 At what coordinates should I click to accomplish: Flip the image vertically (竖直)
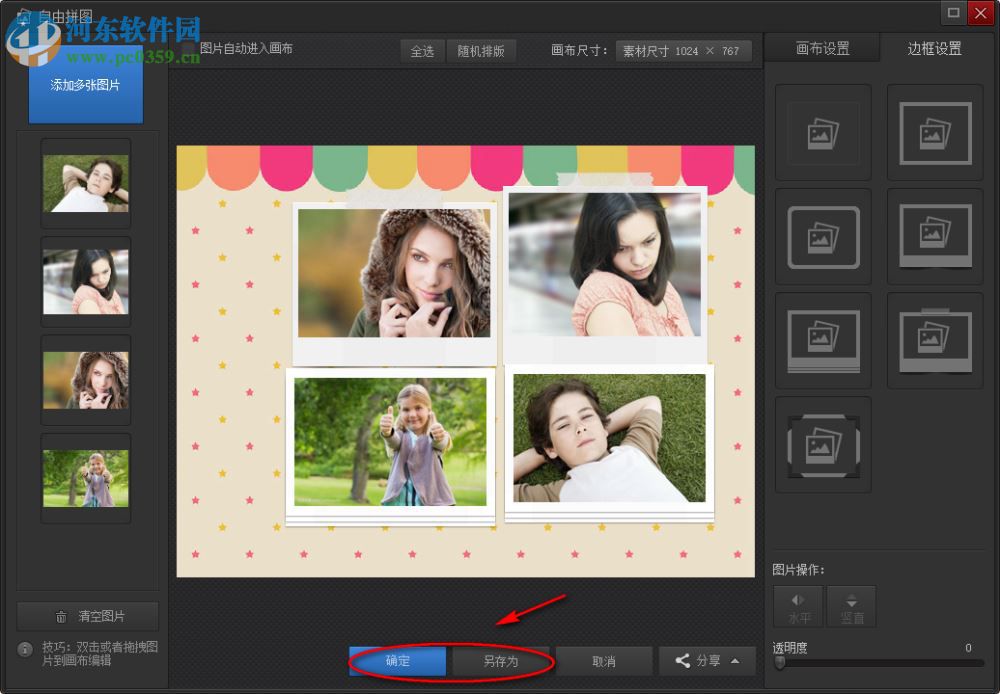click(851, 607)
